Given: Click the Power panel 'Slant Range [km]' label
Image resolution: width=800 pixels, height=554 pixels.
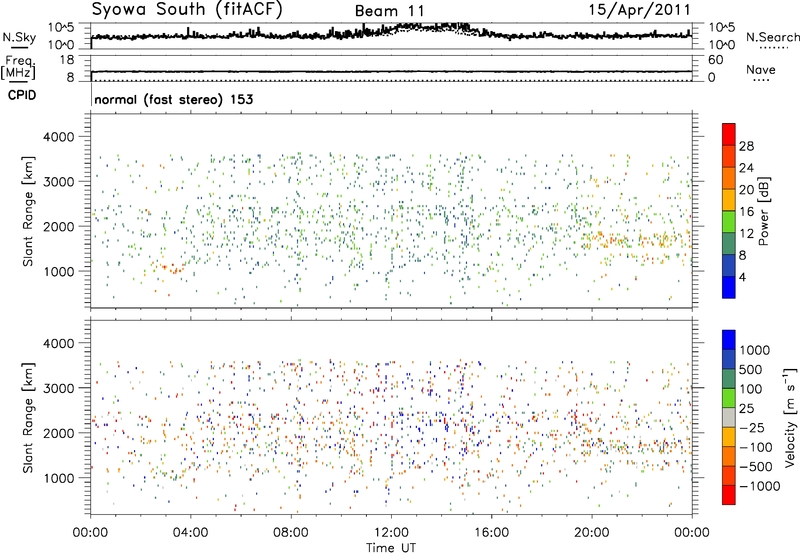Looking at the screenshot, I should pos(28,211).
